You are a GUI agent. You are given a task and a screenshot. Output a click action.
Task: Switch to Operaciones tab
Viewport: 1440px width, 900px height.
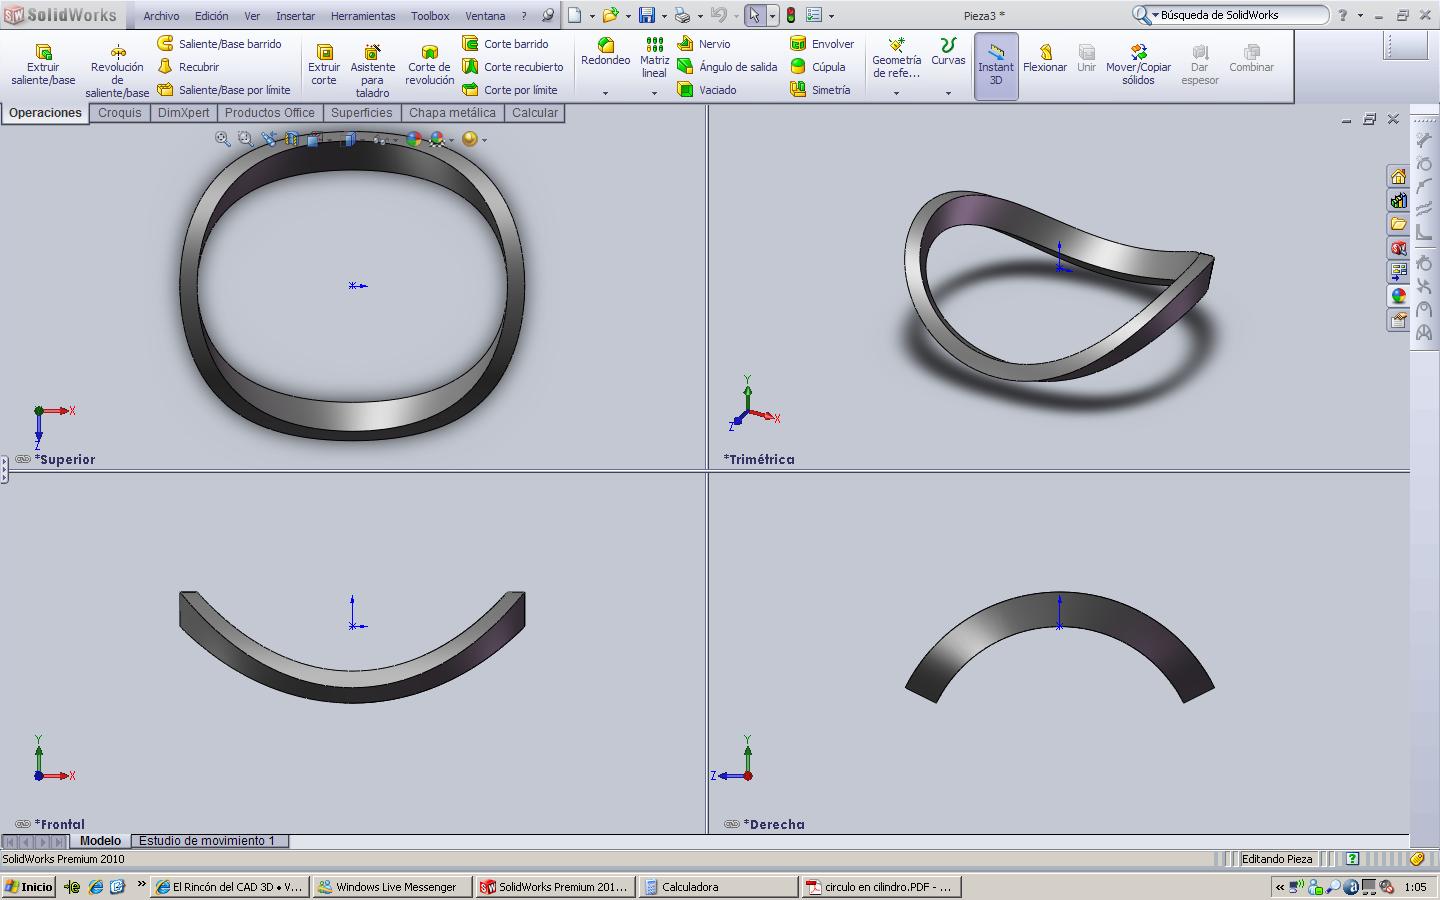point(45,113)
